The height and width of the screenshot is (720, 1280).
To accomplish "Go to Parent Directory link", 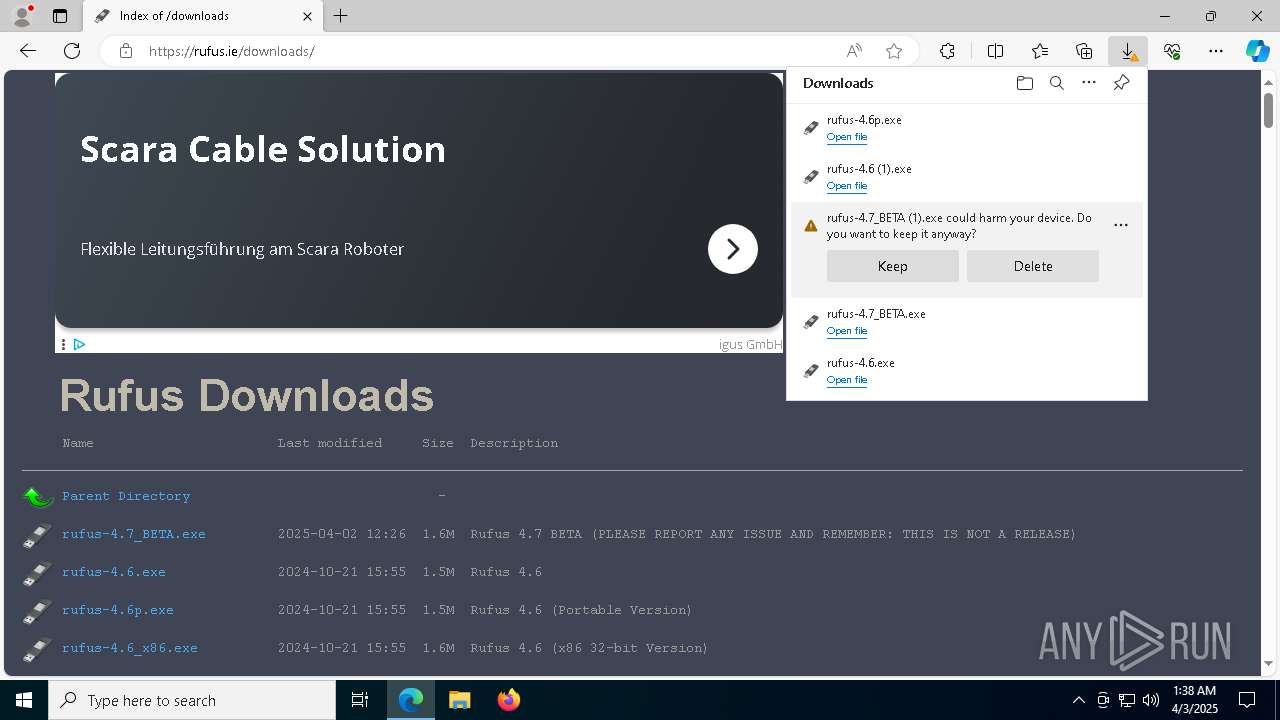I will (126, 496).
